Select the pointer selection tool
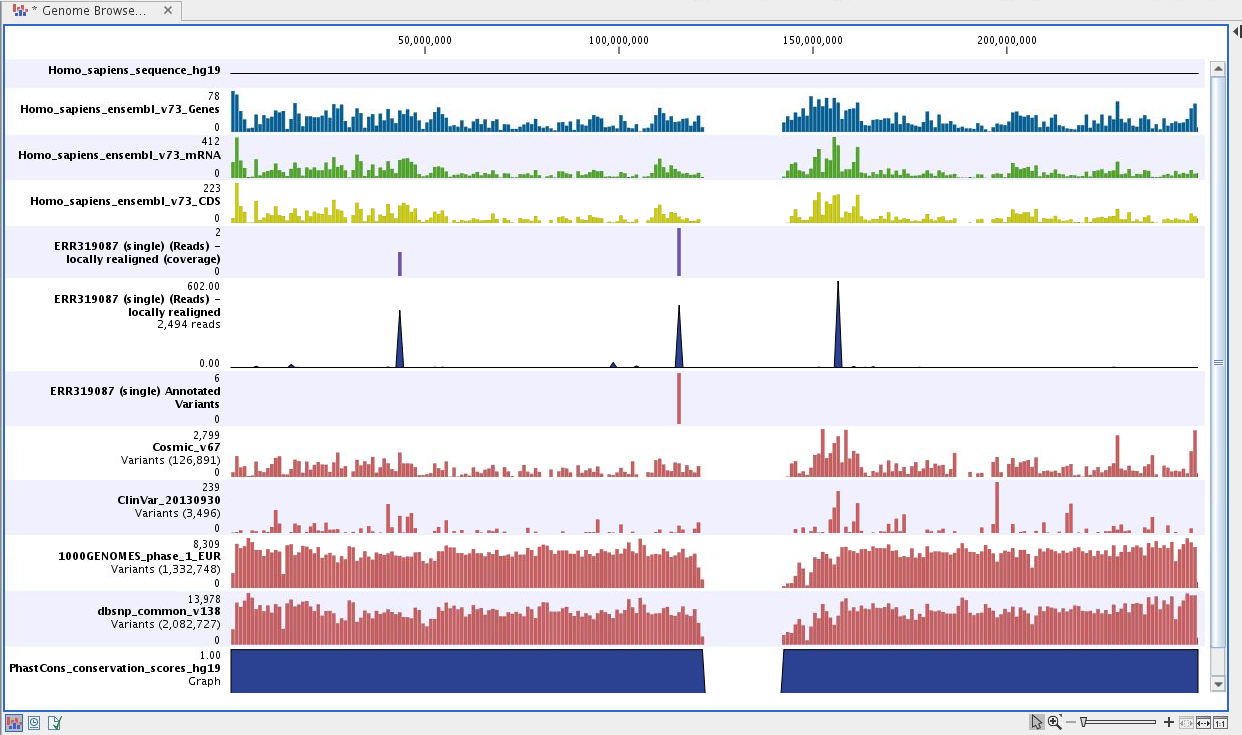The image size is (1242, 735). [x=1038, y=721]
